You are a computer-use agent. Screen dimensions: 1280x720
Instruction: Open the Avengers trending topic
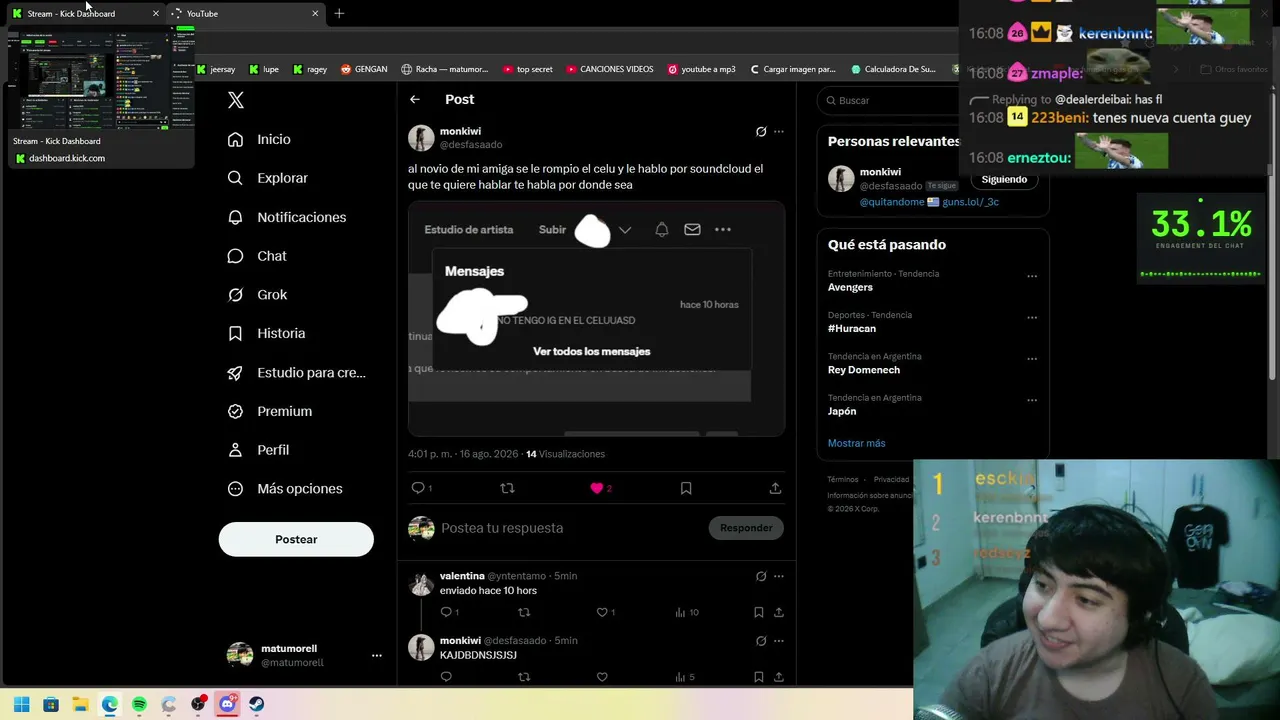tap(850, 287)
